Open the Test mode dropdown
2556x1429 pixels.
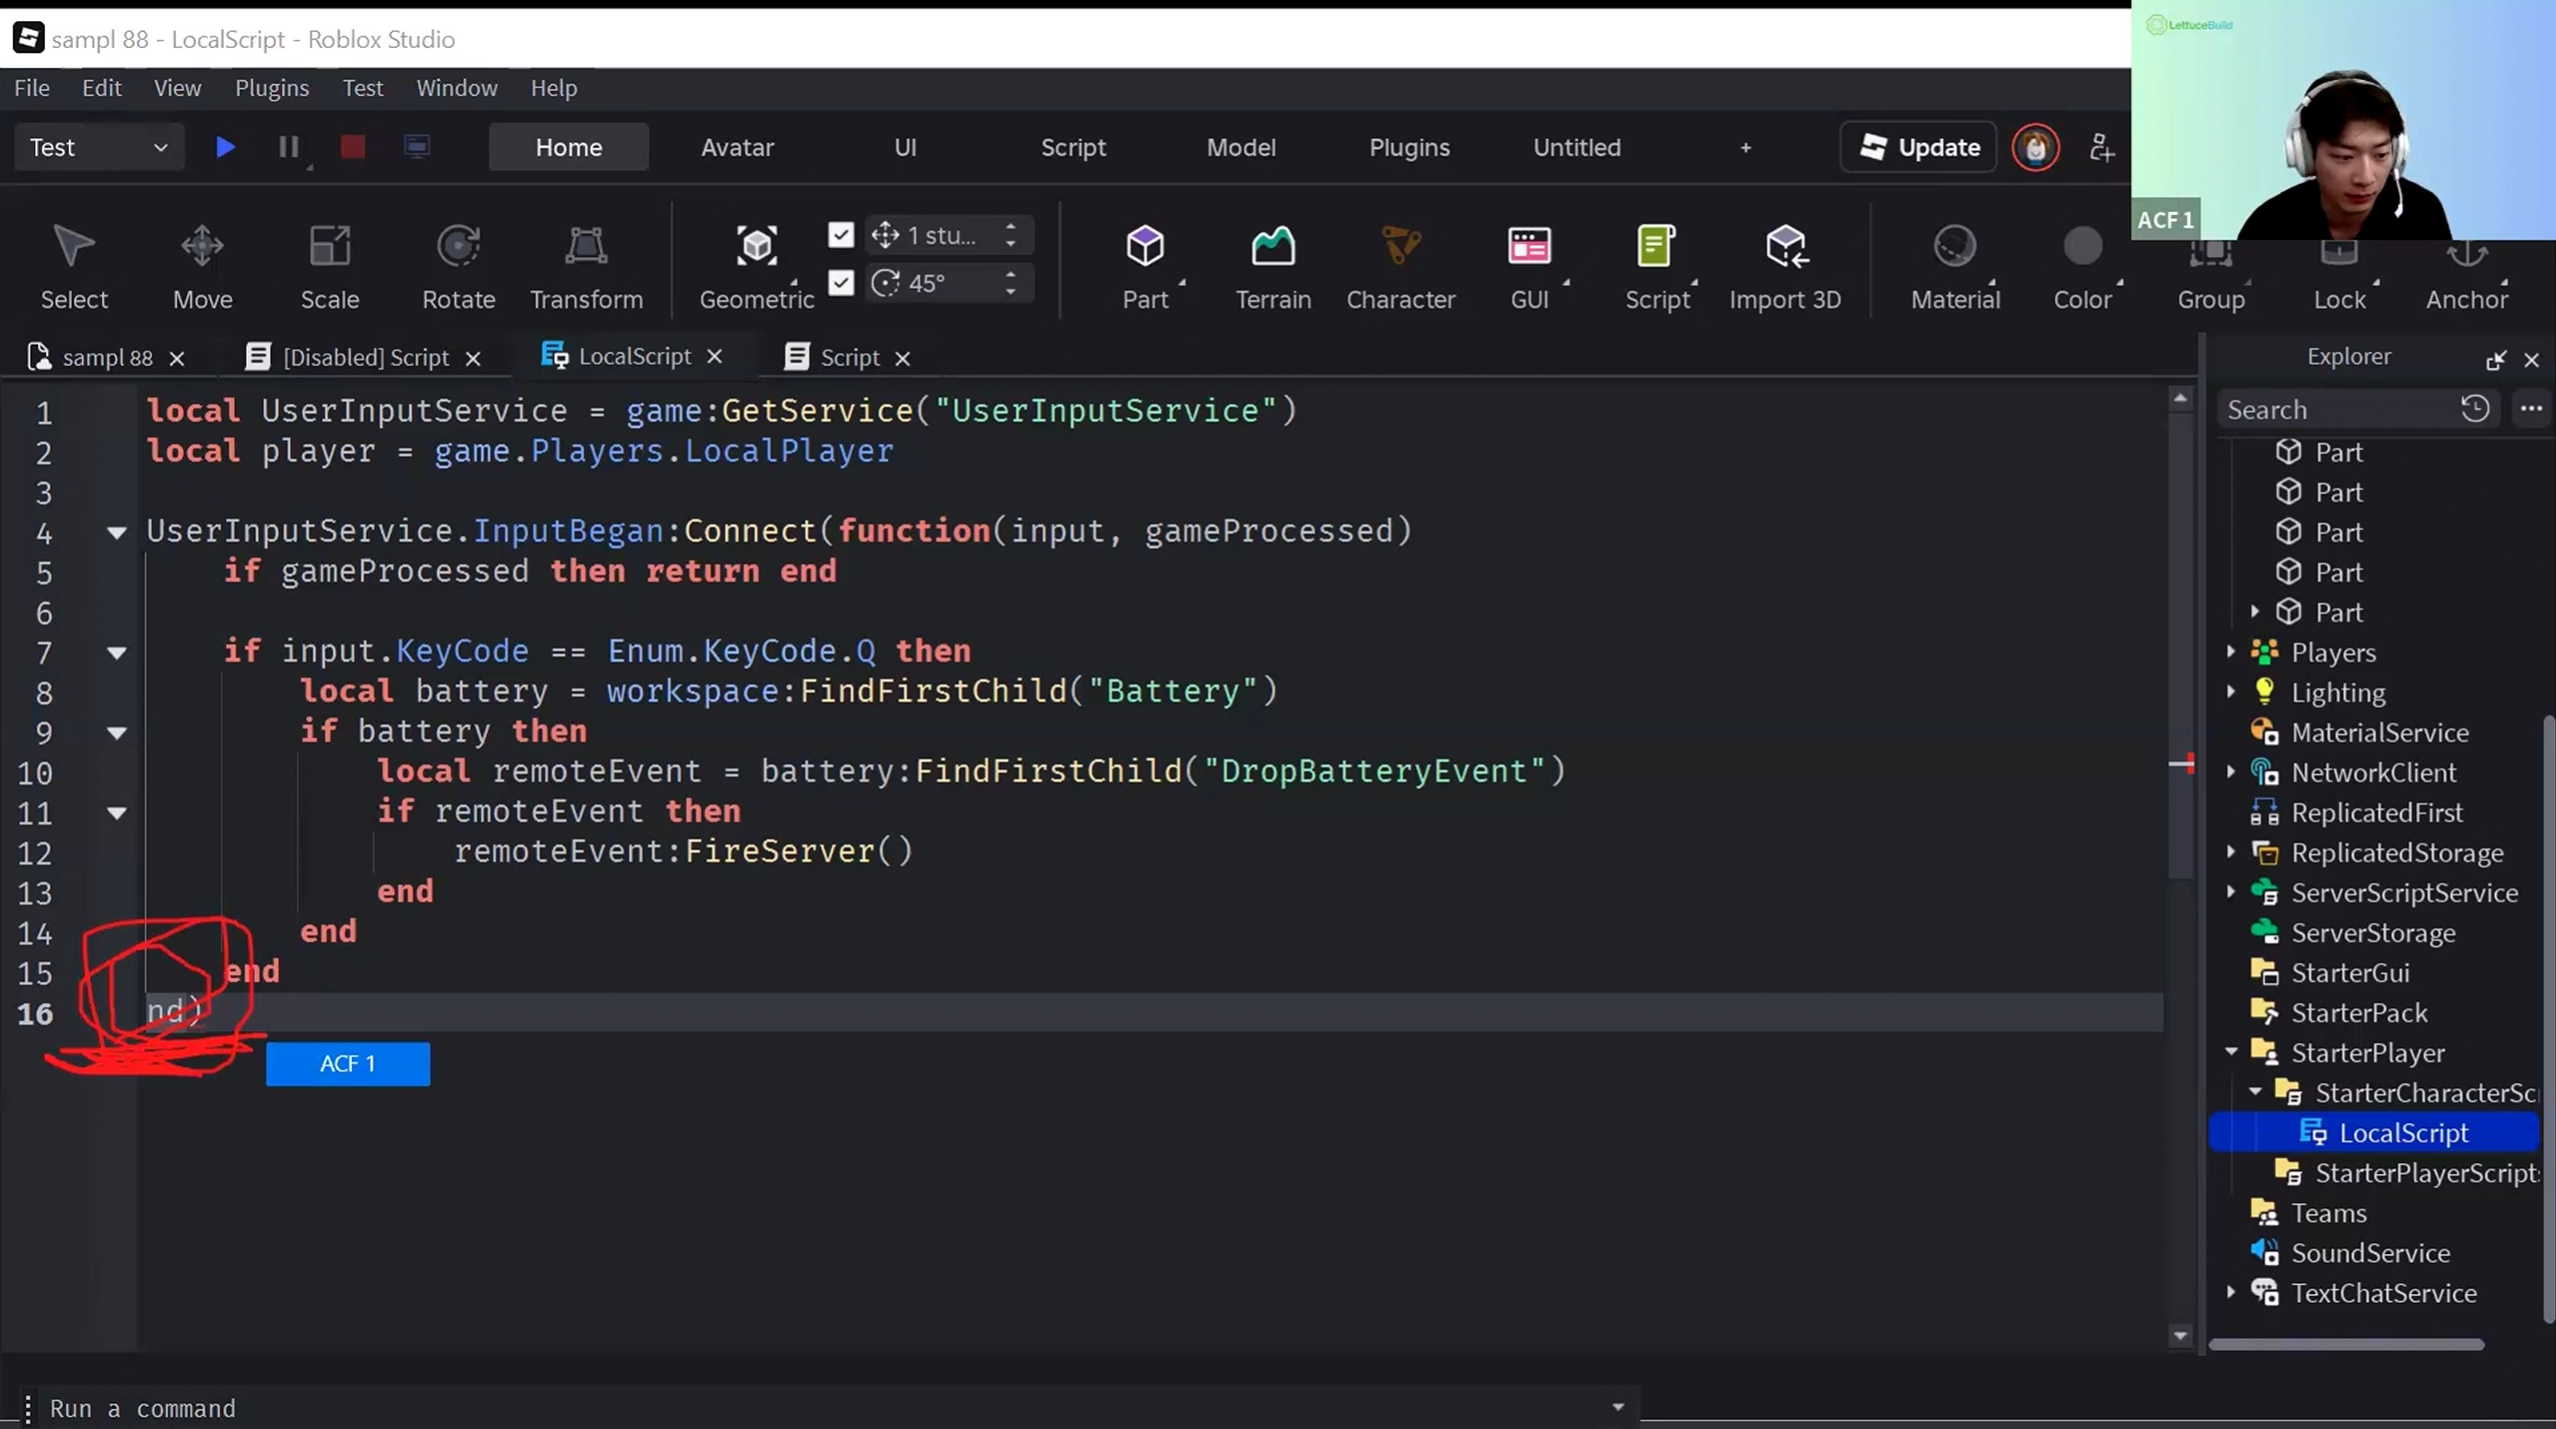pyautogui.click(x=98, y=147)
